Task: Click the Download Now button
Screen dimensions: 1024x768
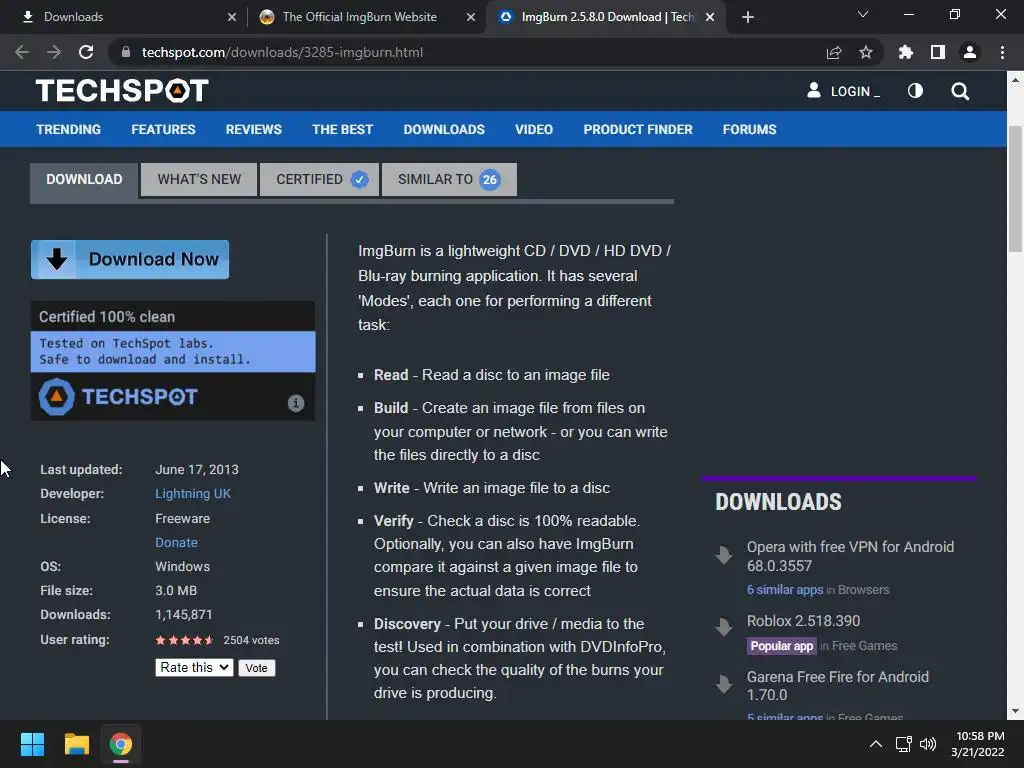Action: (x=130, y=259)
